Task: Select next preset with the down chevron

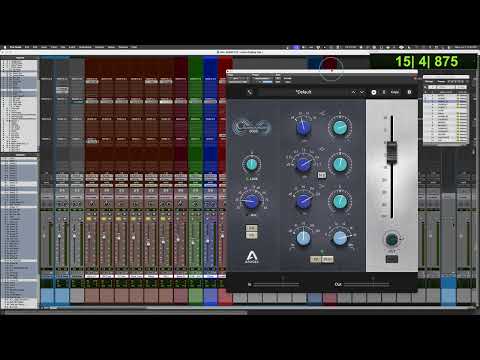Action: [x=362, y=92]
